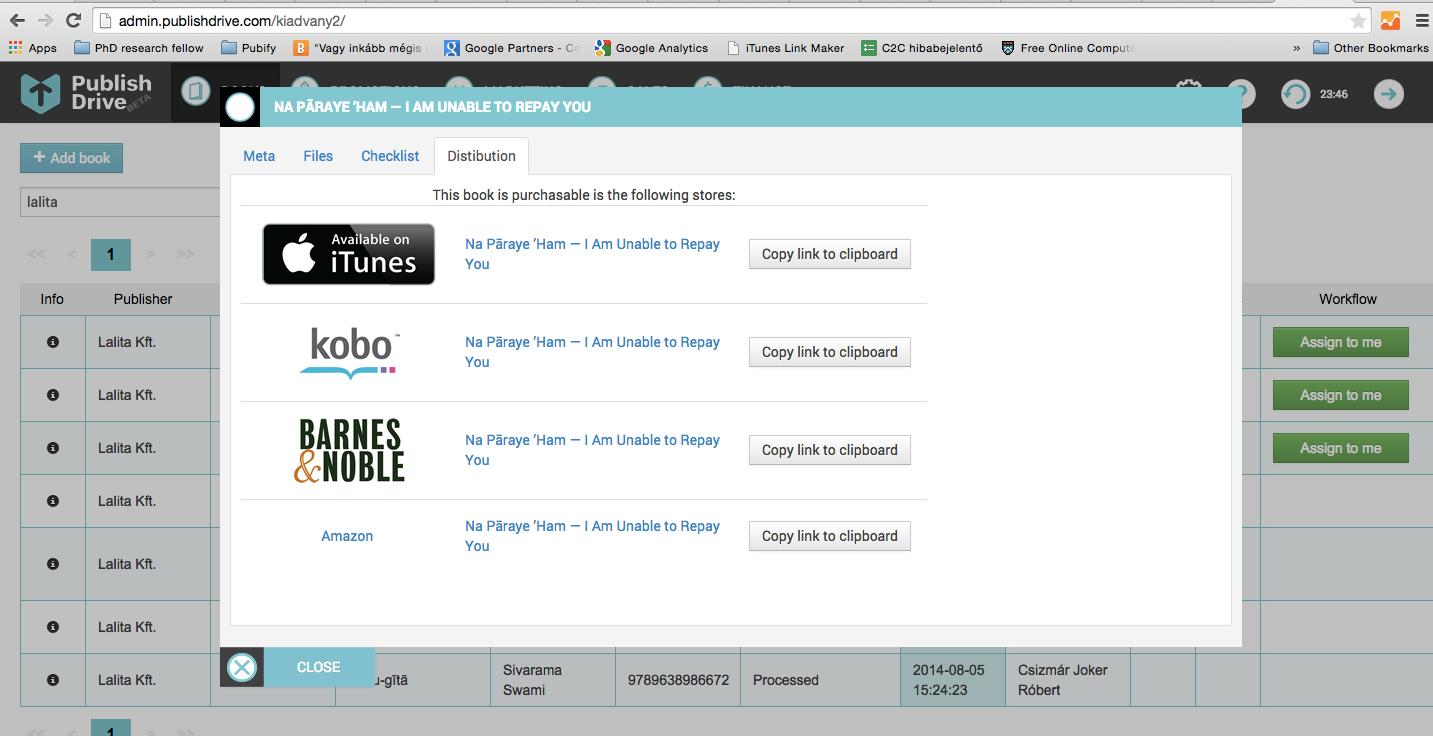Image resolution: width=1433 pixels, height=736 pixels.
Task: Open the Google Analytics bookmark
Action: tap(651, 48)
